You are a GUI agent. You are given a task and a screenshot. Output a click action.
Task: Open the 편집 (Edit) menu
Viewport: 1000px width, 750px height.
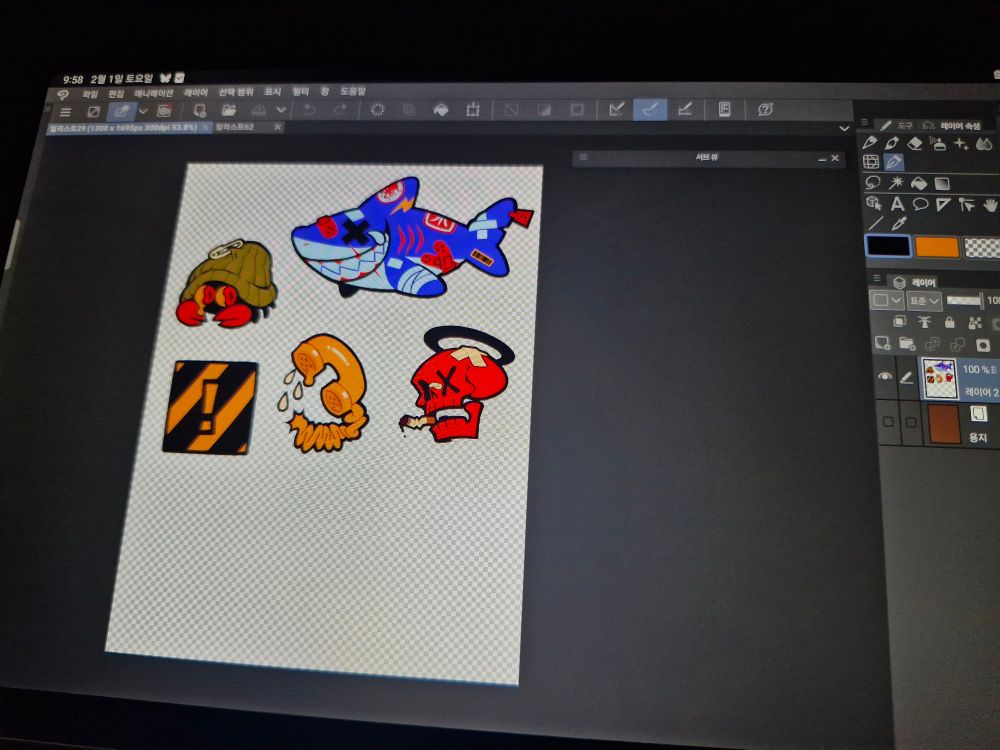[116, 94]
